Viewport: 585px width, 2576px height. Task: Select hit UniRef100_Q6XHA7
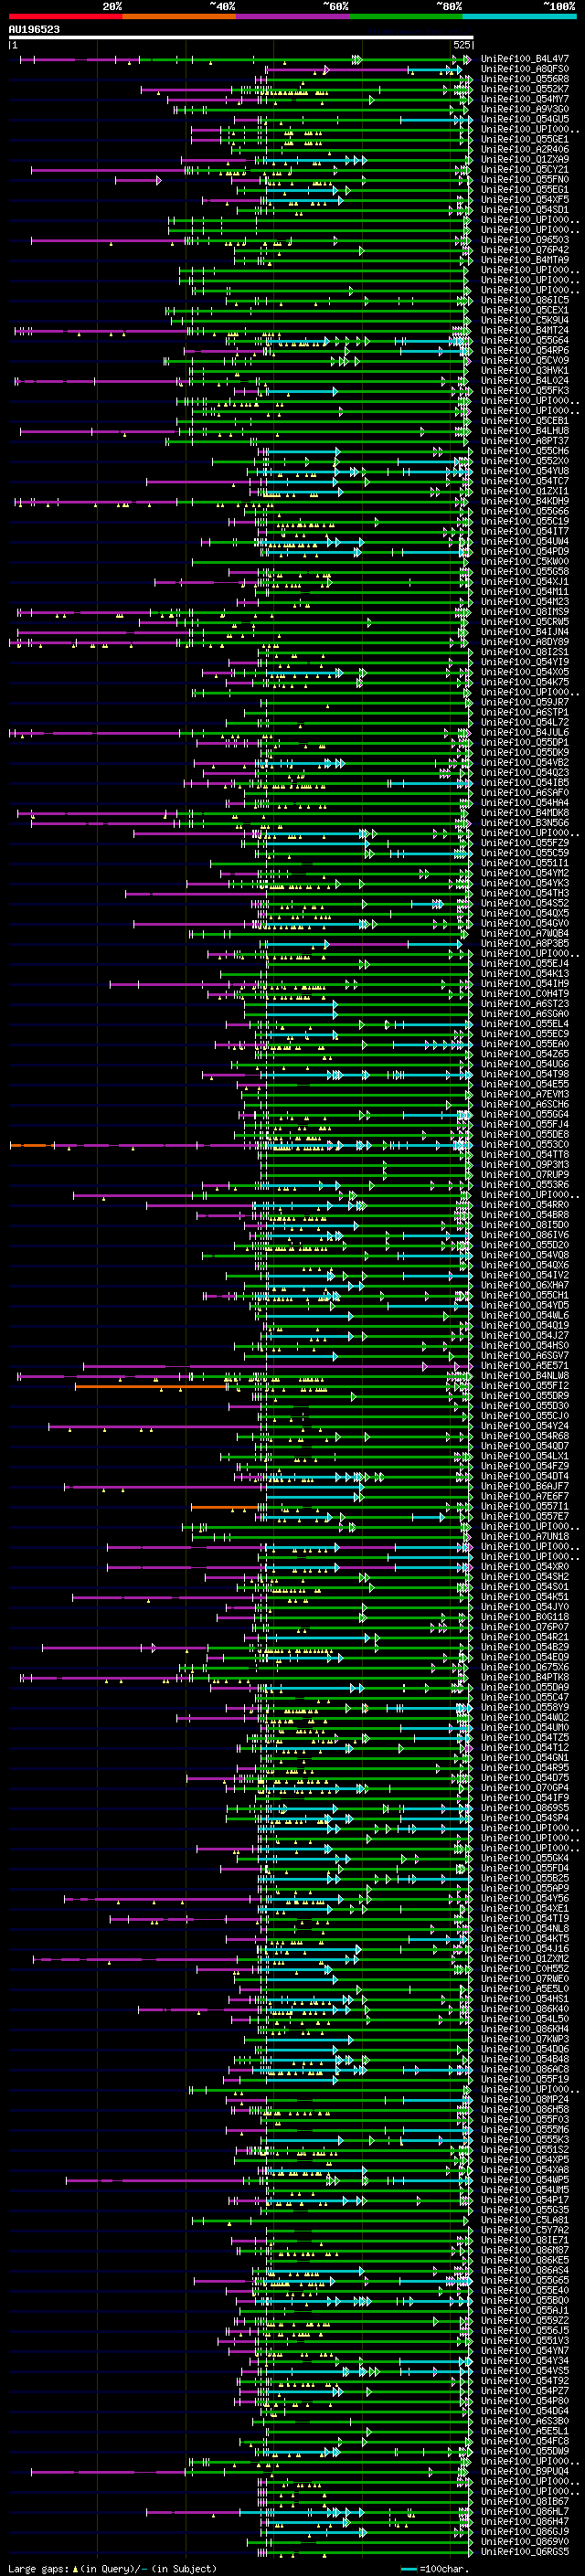coord(525,1285)
